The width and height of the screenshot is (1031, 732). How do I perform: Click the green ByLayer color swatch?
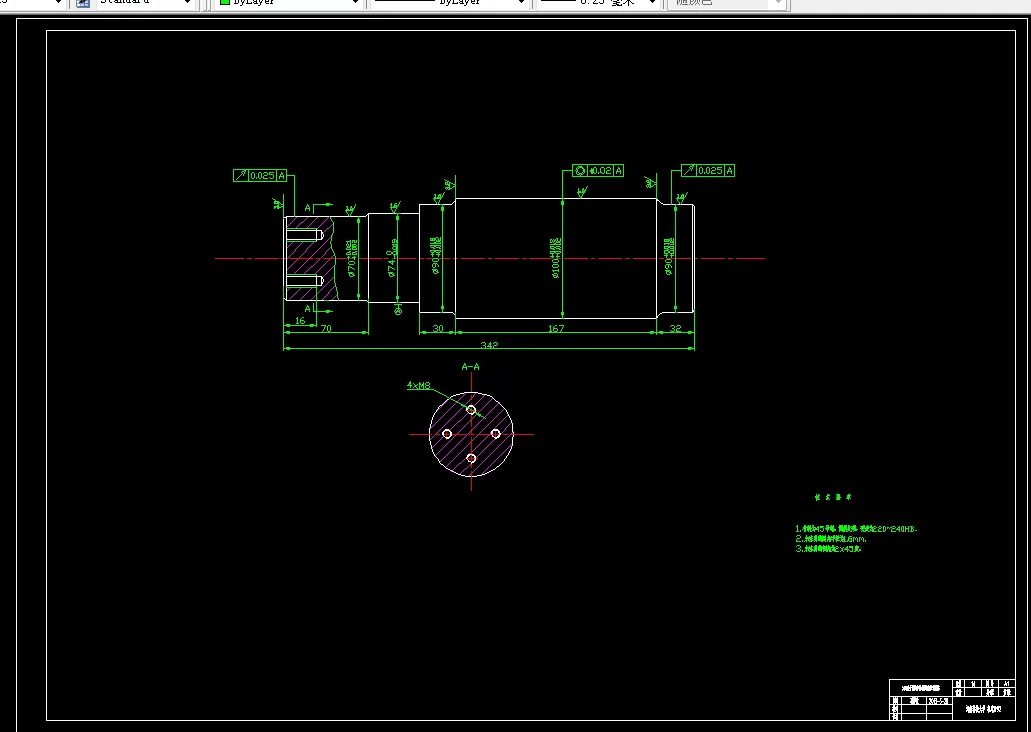[x=224, y=3]
